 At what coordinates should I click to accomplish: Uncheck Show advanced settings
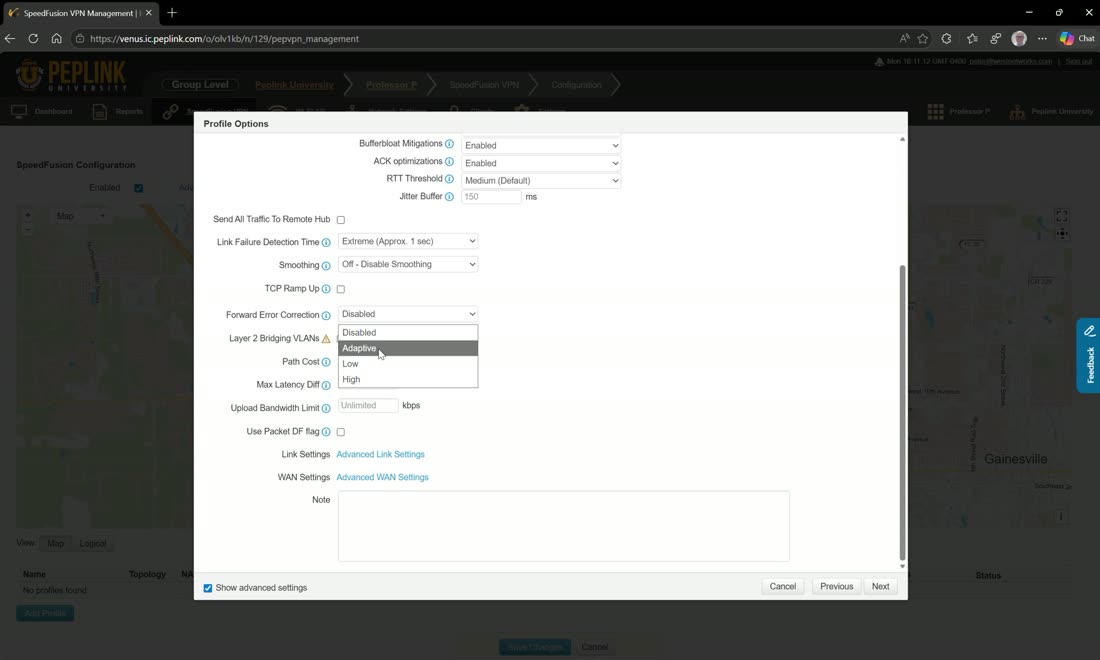[208, 588]
